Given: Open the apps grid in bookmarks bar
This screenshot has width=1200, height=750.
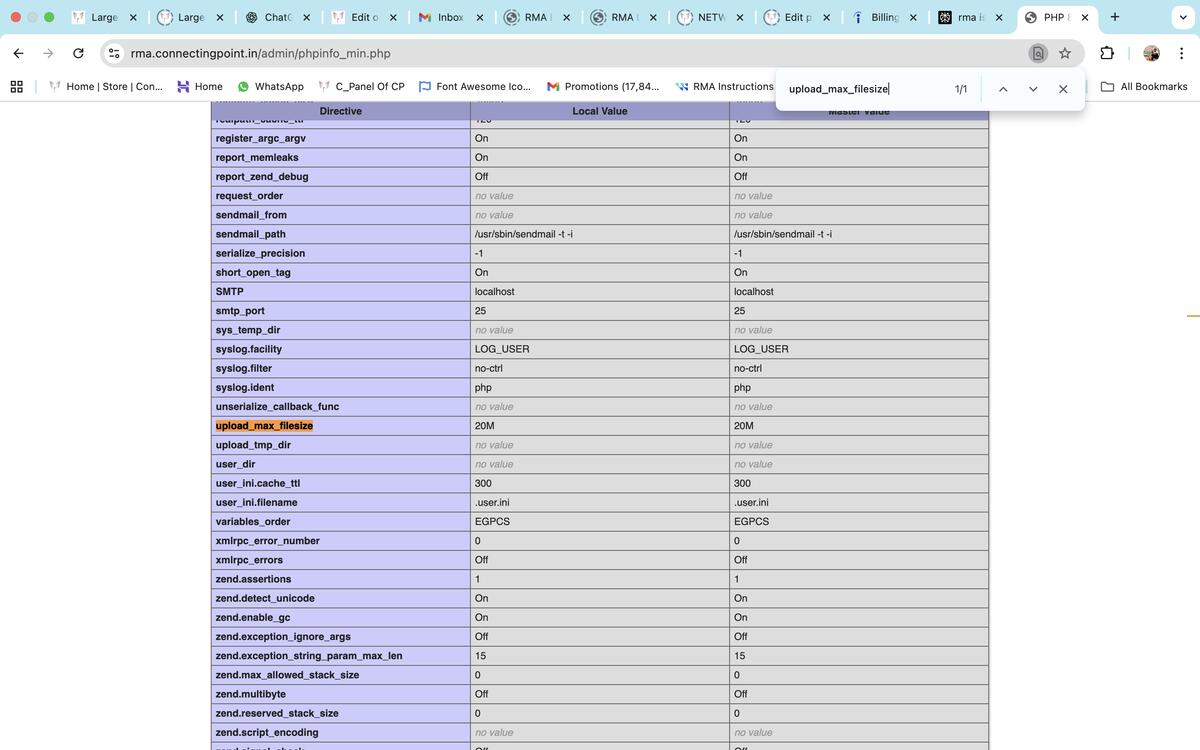Looking at the screenshot, I should point(17,87).
